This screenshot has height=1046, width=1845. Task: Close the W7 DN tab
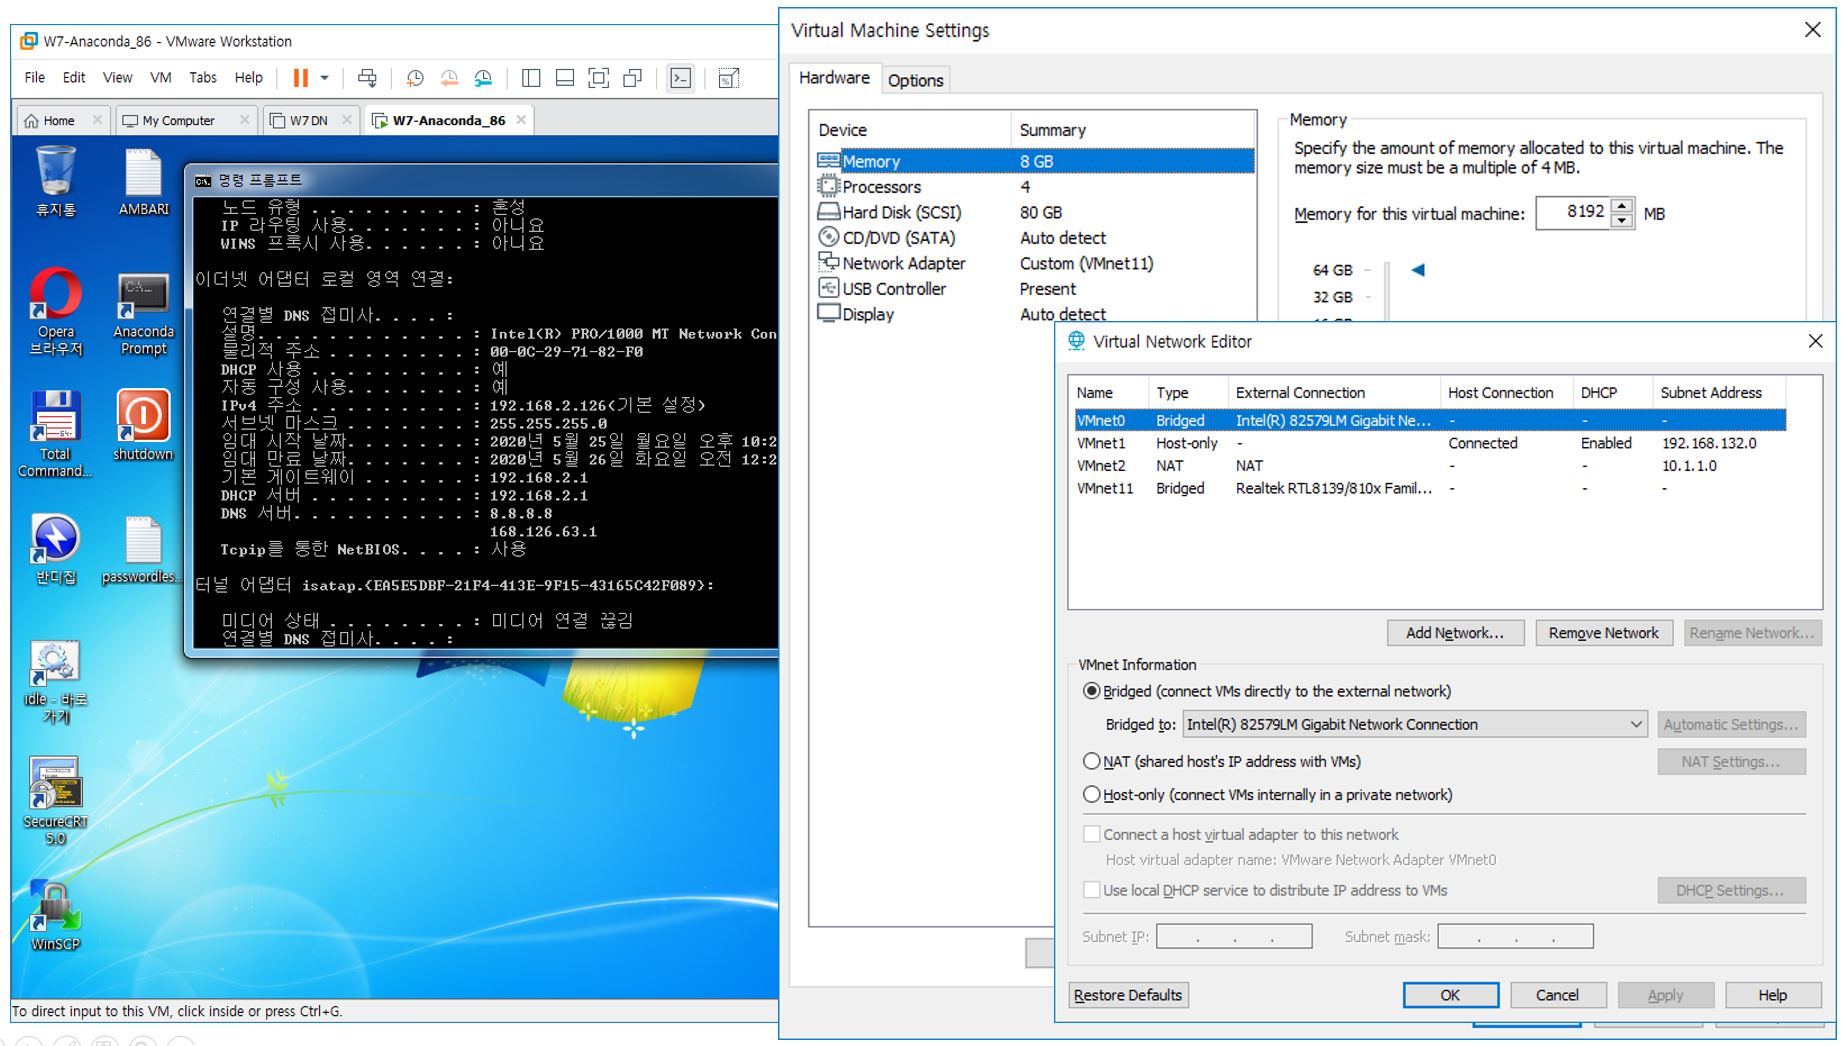pos(347,120)
